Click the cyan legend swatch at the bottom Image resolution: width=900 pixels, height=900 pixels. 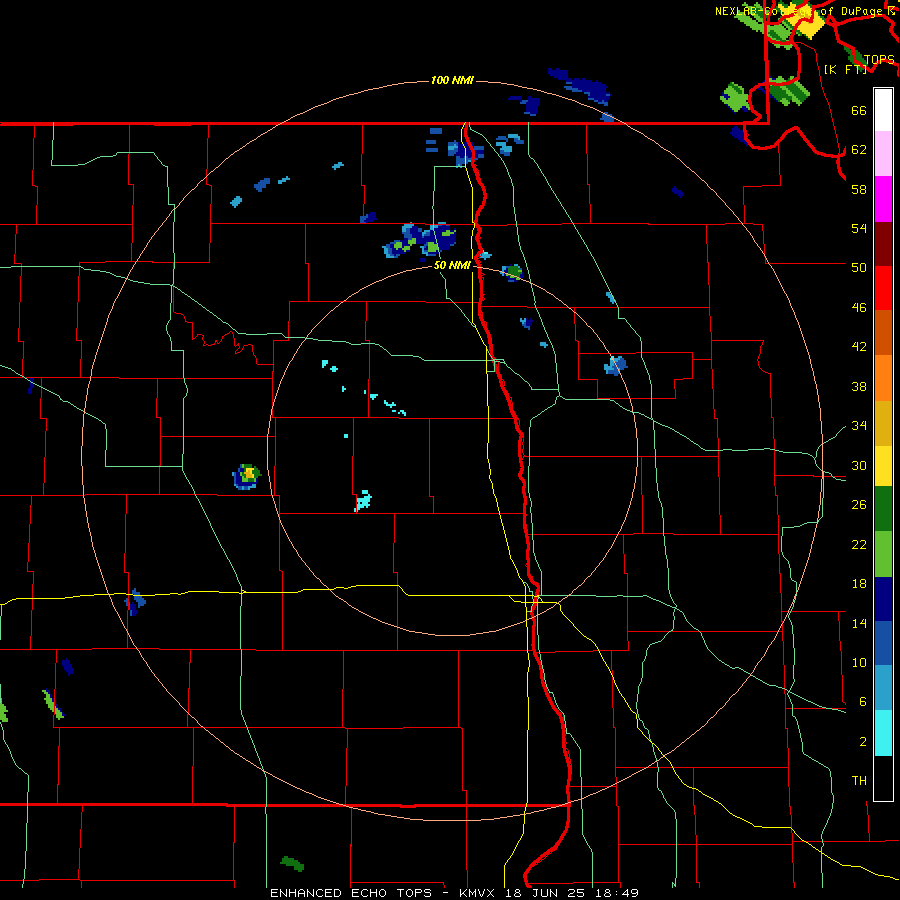[x=883, y=733]
